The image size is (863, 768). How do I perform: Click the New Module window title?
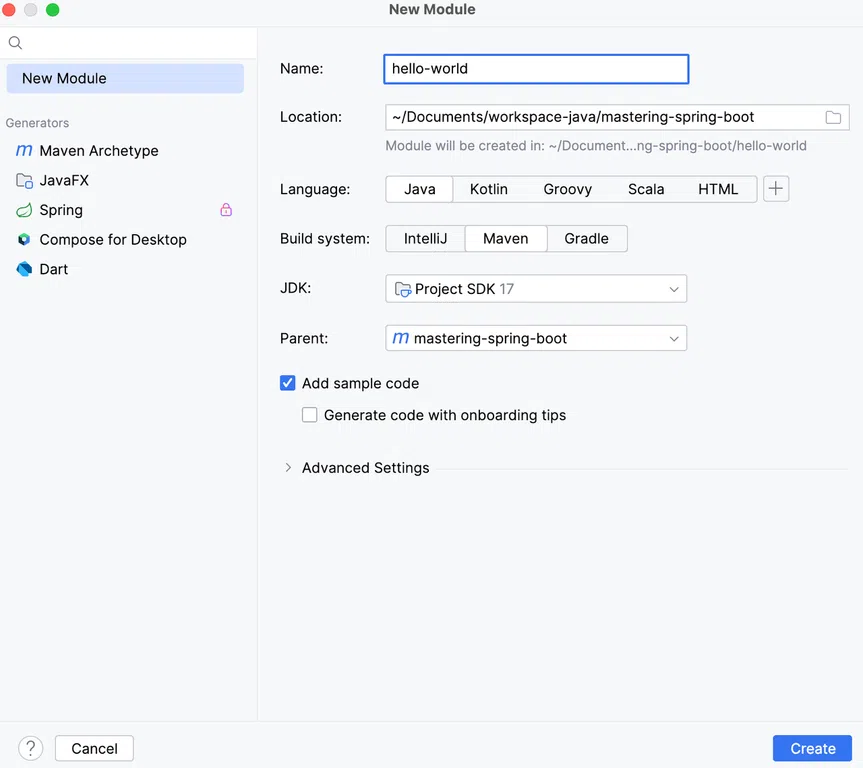[432, 9]
